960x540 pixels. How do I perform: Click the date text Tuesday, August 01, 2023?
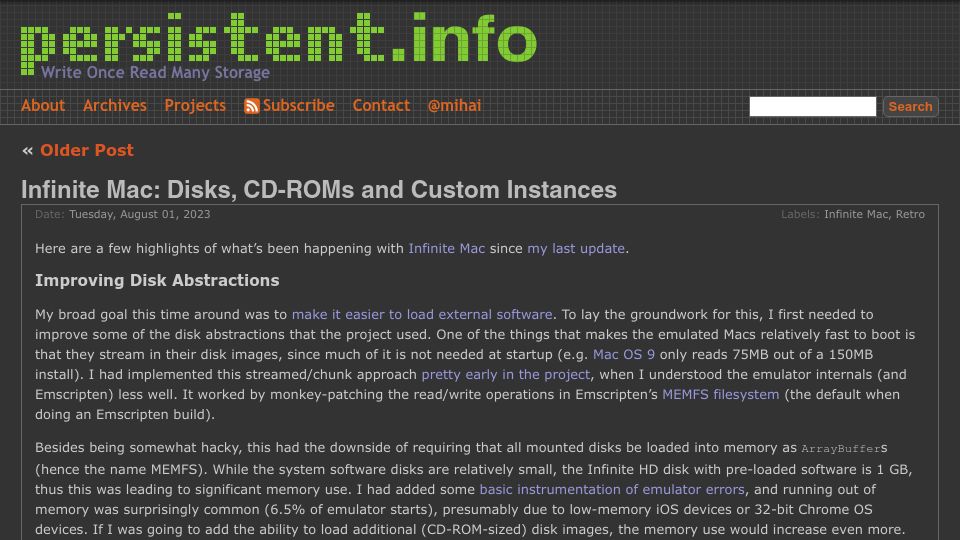click(140, 214)
